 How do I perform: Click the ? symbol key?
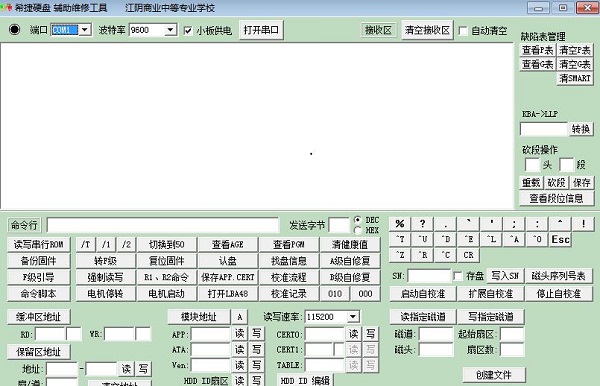(x=422, y=224)
